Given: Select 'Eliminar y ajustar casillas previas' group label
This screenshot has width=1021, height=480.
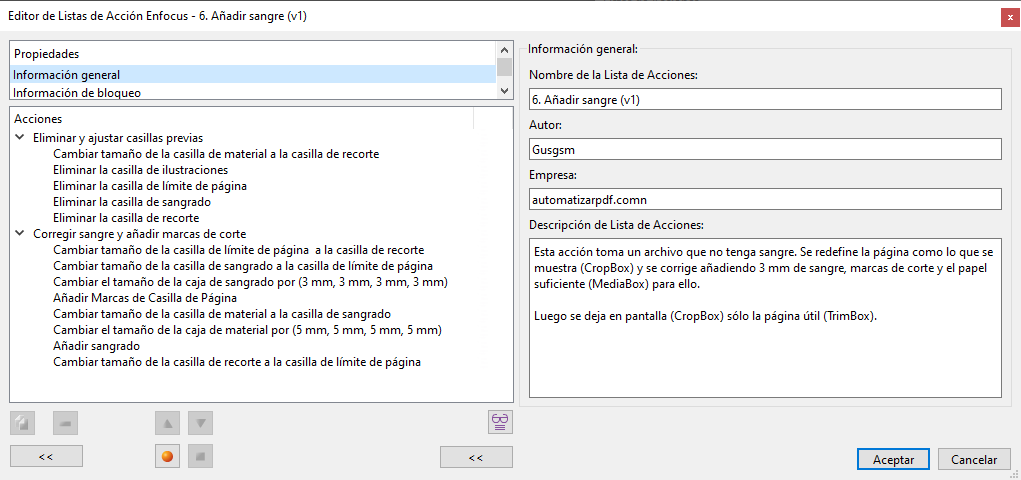Looking at the screenshot, I should click(x=119, y=138).
